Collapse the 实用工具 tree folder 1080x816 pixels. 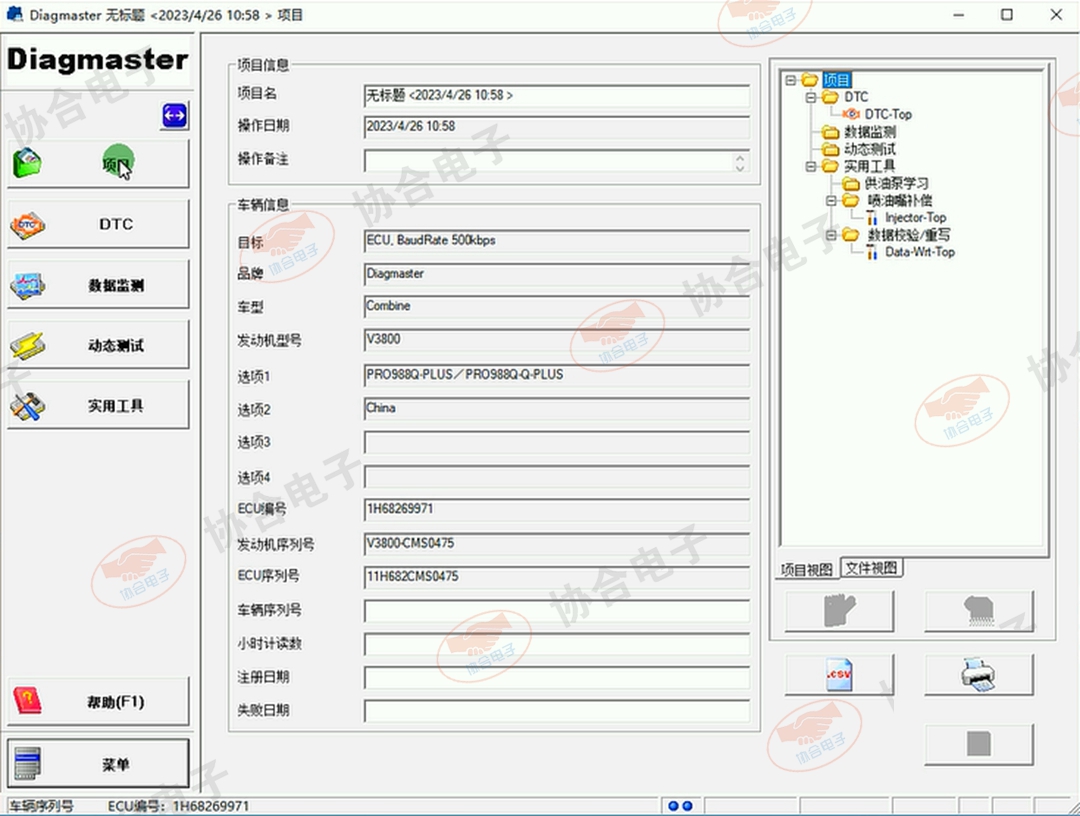[x=811, y=166]
